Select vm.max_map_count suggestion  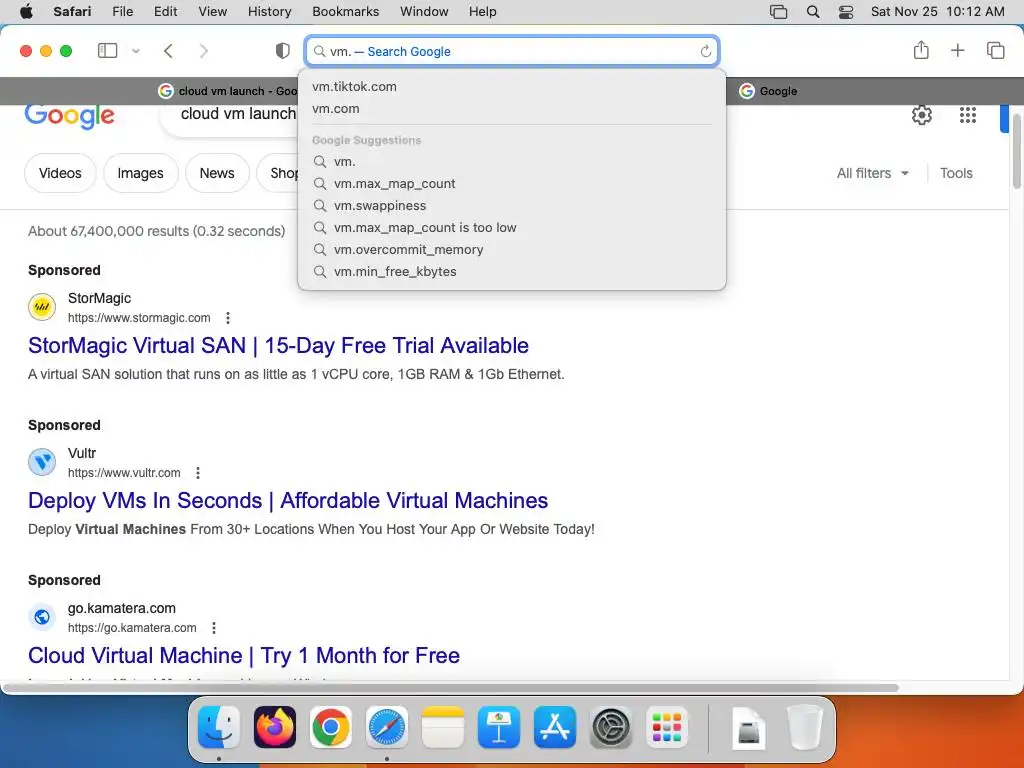click(x=512, y=184)
